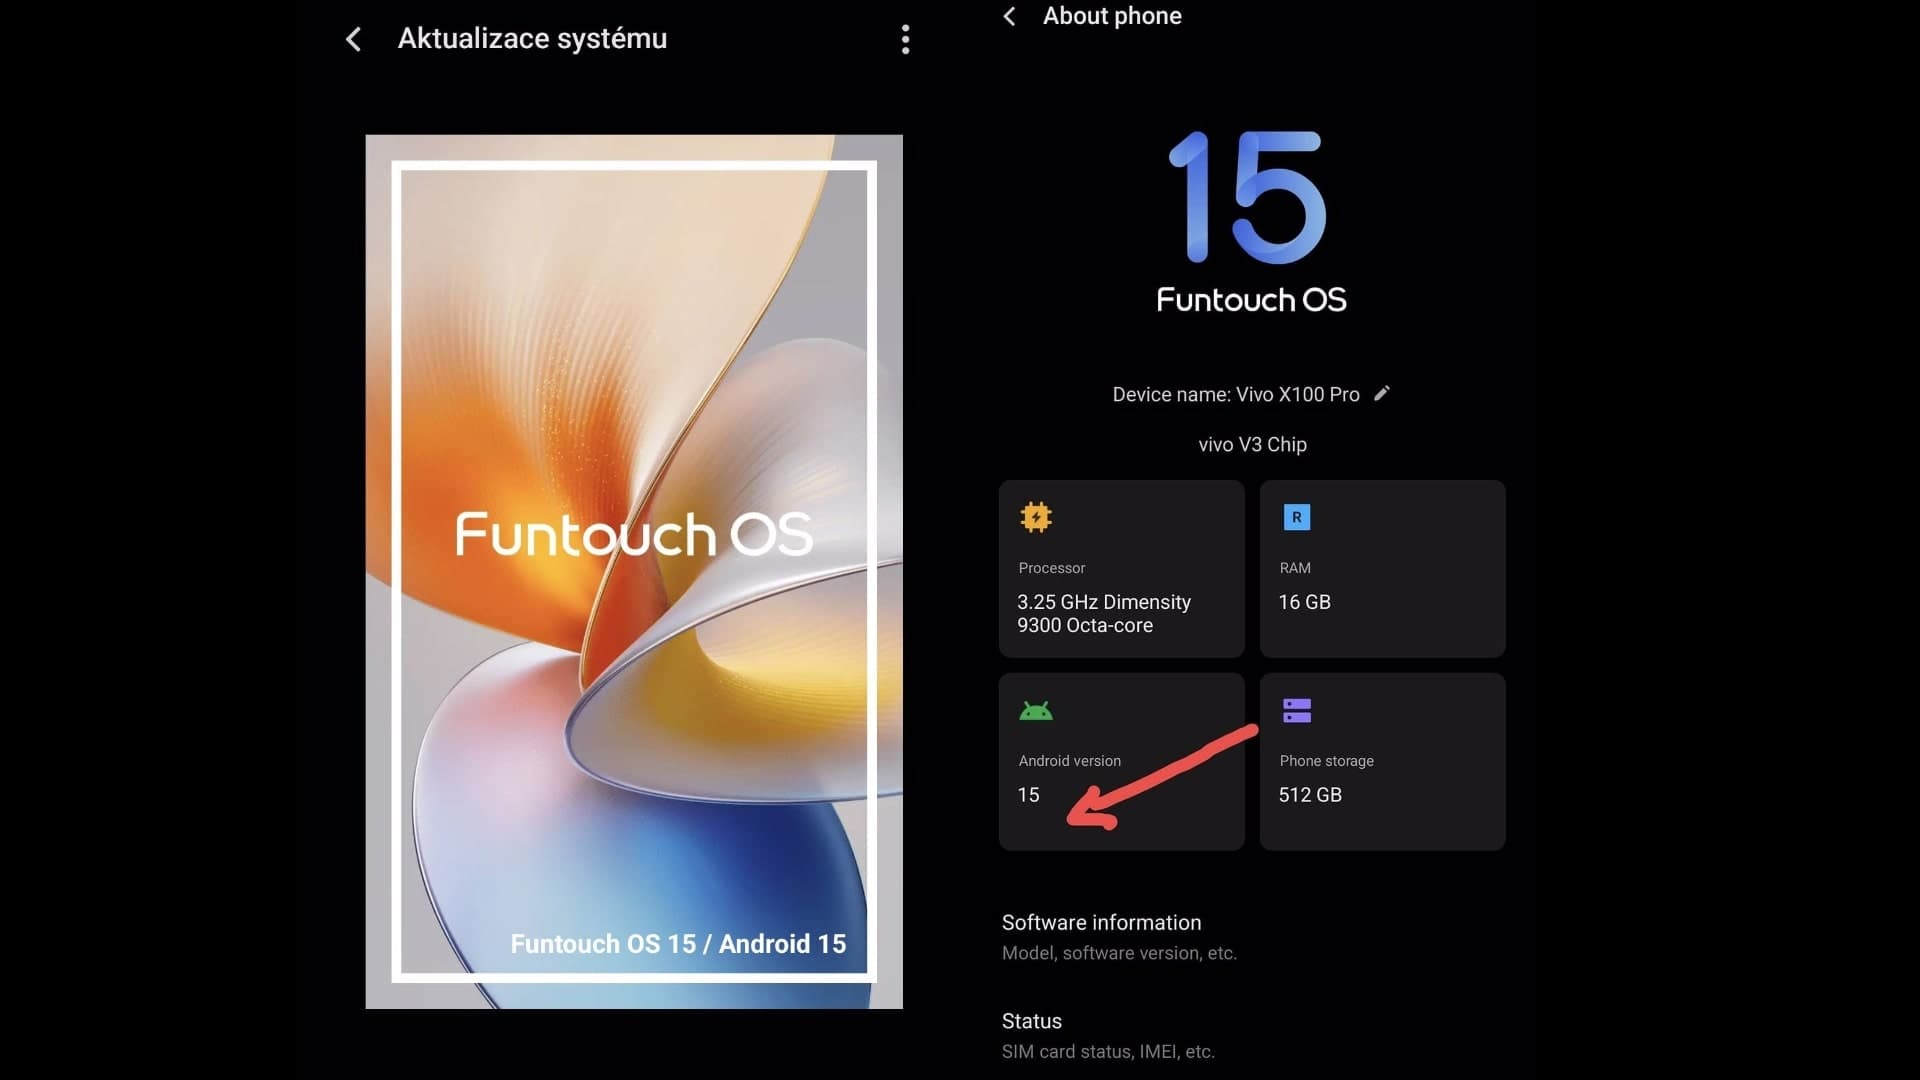Tap the purple Phone storage icon
1920x1080 pixels.
(x=1296, y=711)
